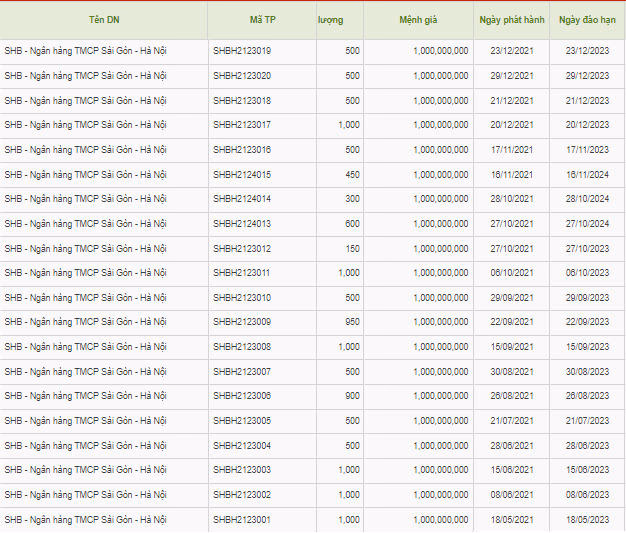Select bond code SHBH2124015

[x=242, y=175]
